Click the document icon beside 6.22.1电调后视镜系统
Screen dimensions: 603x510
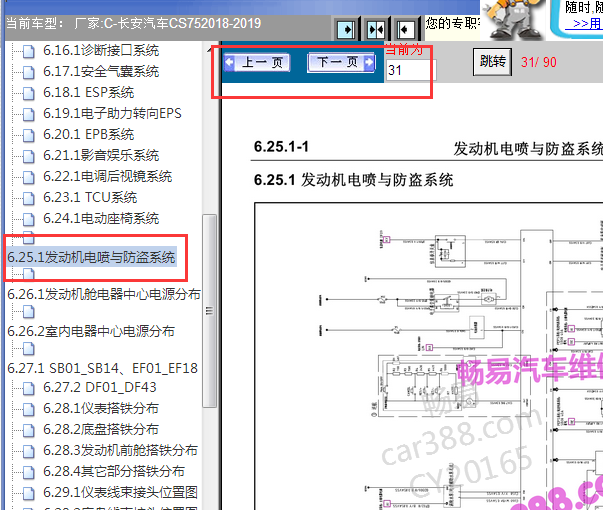click(28, 177)
